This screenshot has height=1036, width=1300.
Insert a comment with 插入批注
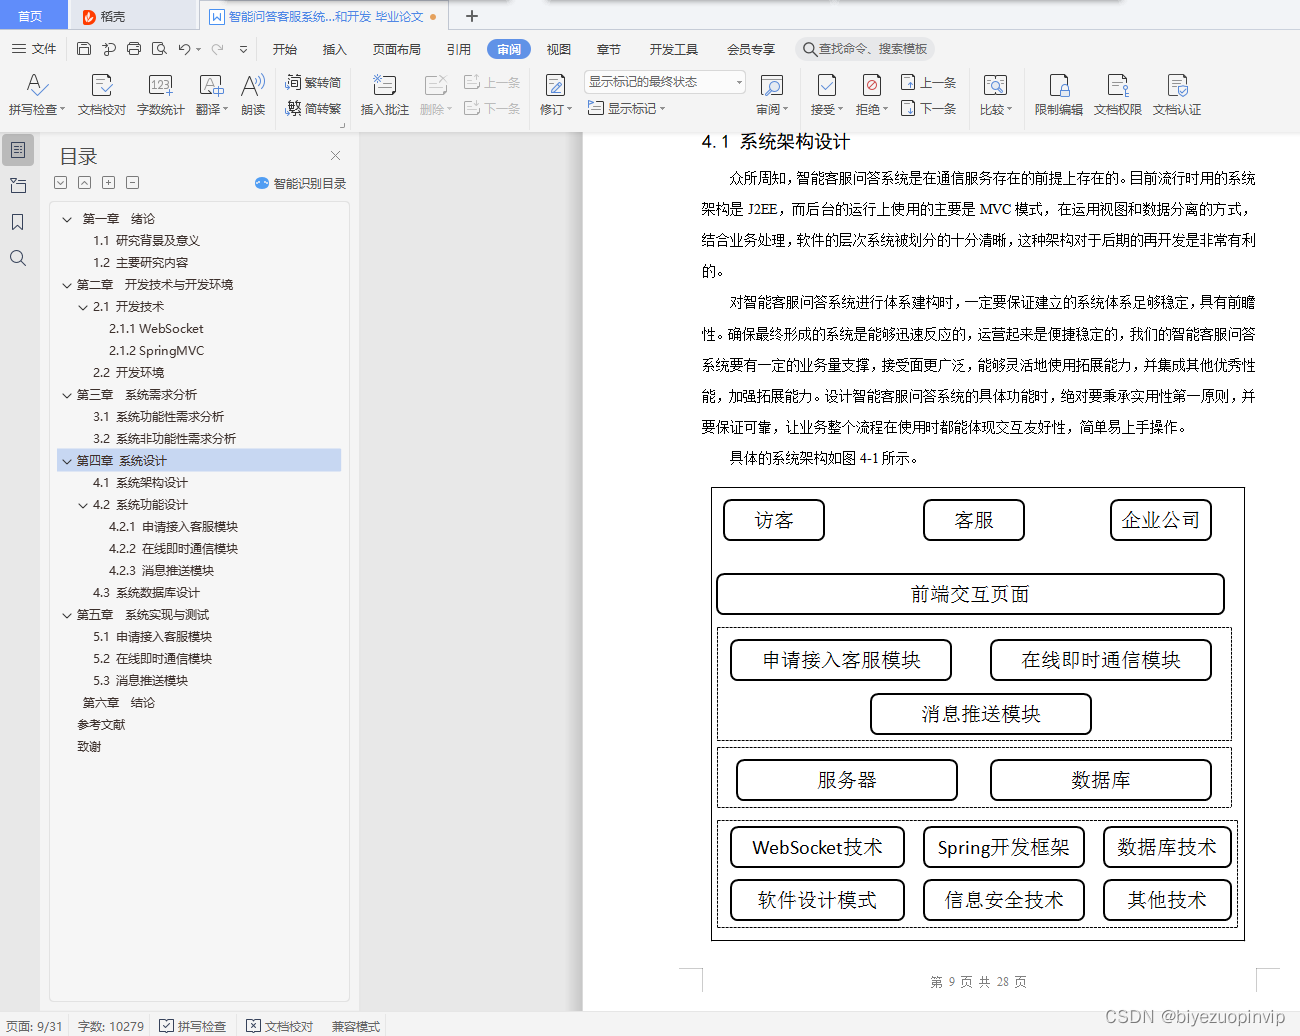point(383,95)
